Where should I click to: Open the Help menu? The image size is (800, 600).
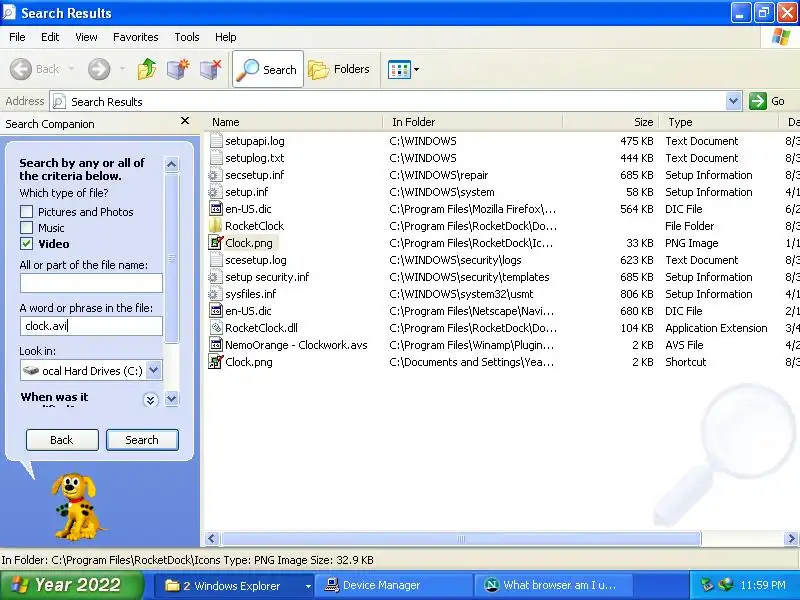[226, 37]
